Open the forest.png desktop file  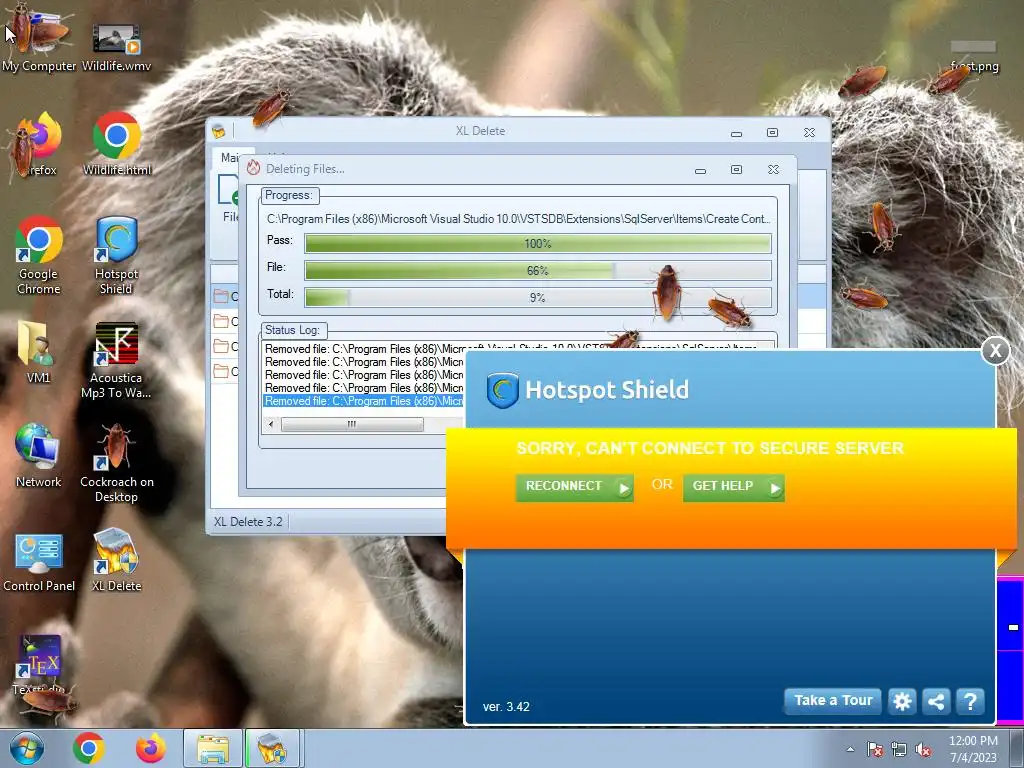coord(974,56)
